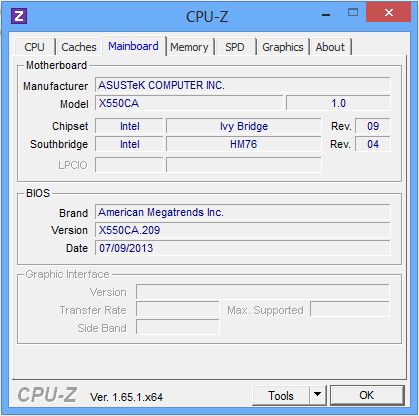This screenshot has width=419, height=416.
Task: Minimize the CPU-Z window
Action: (326, 14)
